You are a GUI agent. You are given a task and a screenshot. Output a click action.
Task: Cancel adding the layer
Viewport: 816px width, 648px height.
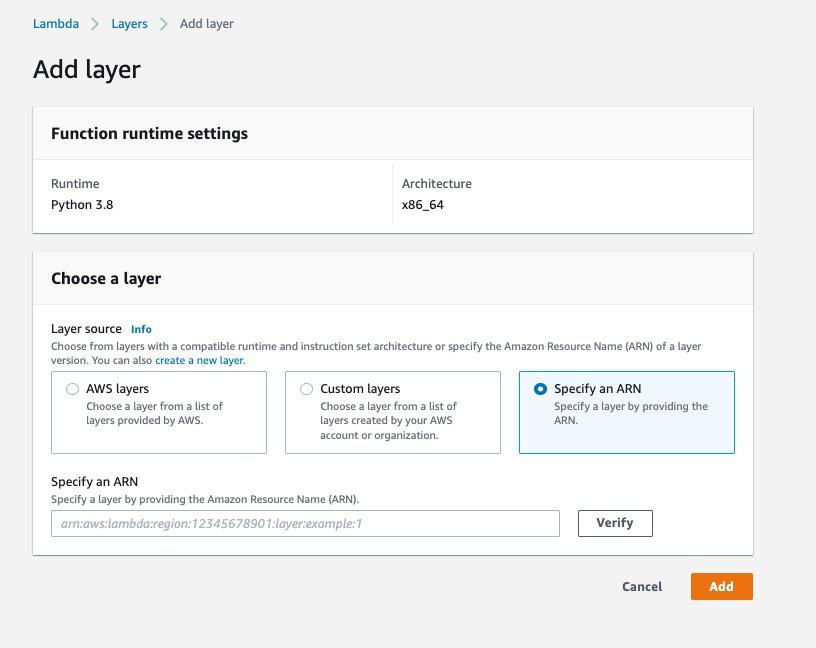point(641,587)
